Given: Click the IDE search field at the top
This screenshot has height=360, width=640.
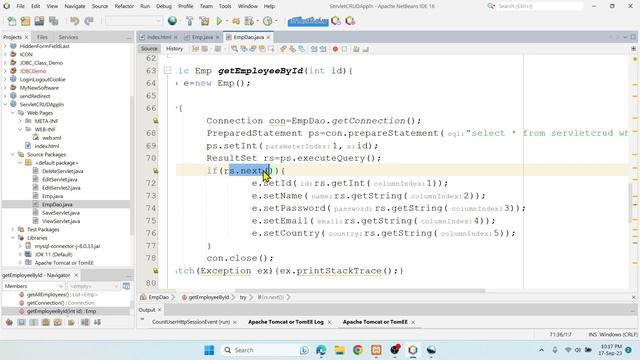Looking at the screenshot, I should pyautogui.click(x=539, y=6).
